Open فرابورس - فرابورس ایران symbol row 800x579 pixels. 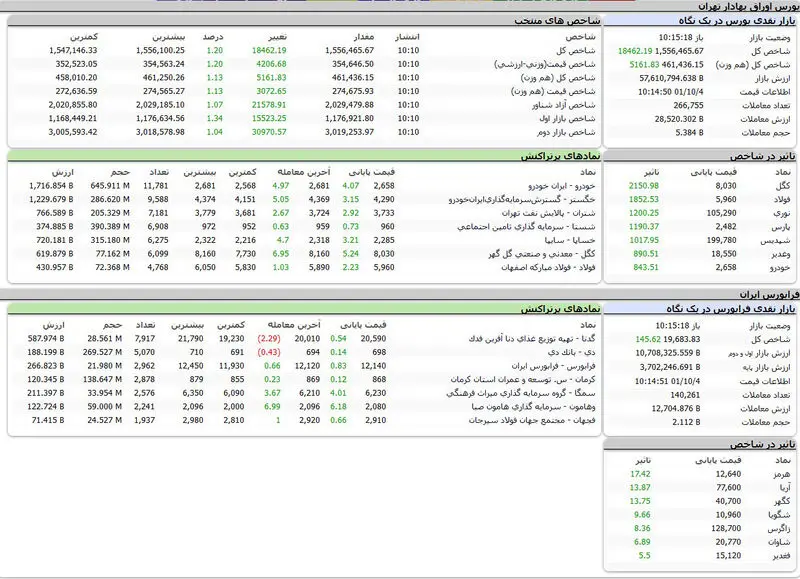click(554, 366)
